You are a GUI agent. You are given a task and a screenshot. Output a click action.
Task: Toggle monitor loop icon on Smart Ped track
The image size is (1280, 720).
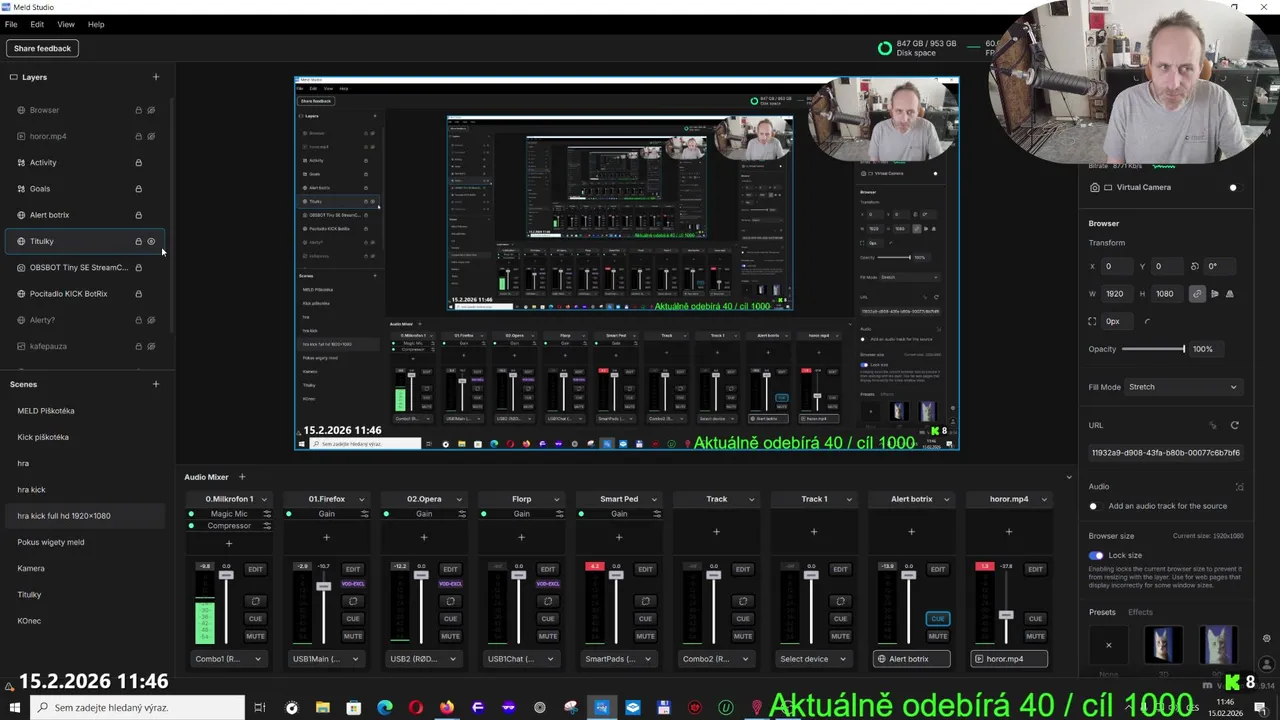point(645,601)
